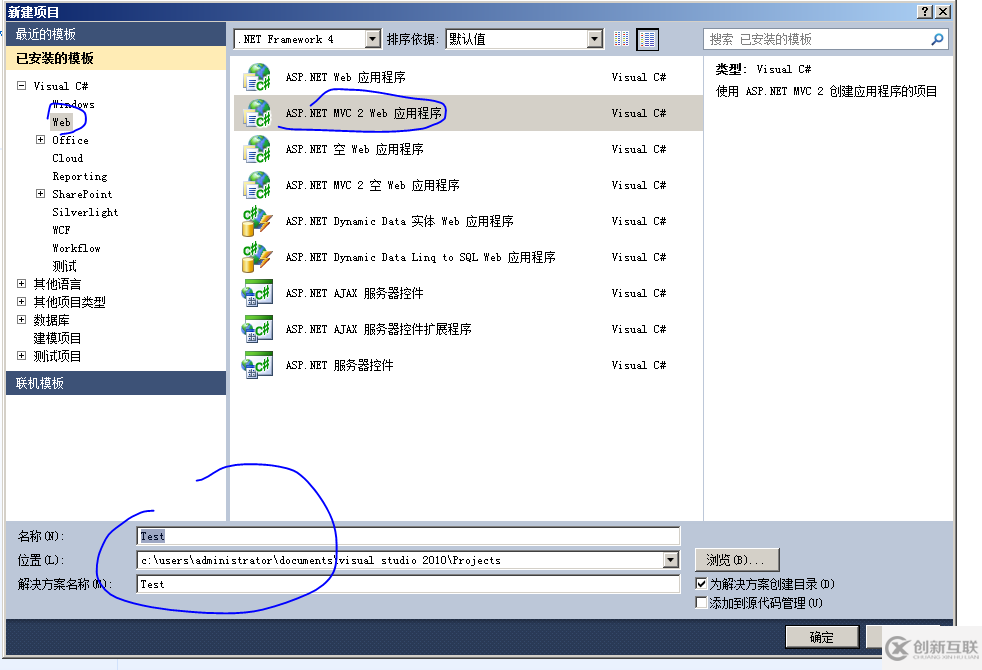This screenshot has height=670, width=982.
Task: Select the Web category in tree
Action: pyautogui.click(x=61, y=122)
